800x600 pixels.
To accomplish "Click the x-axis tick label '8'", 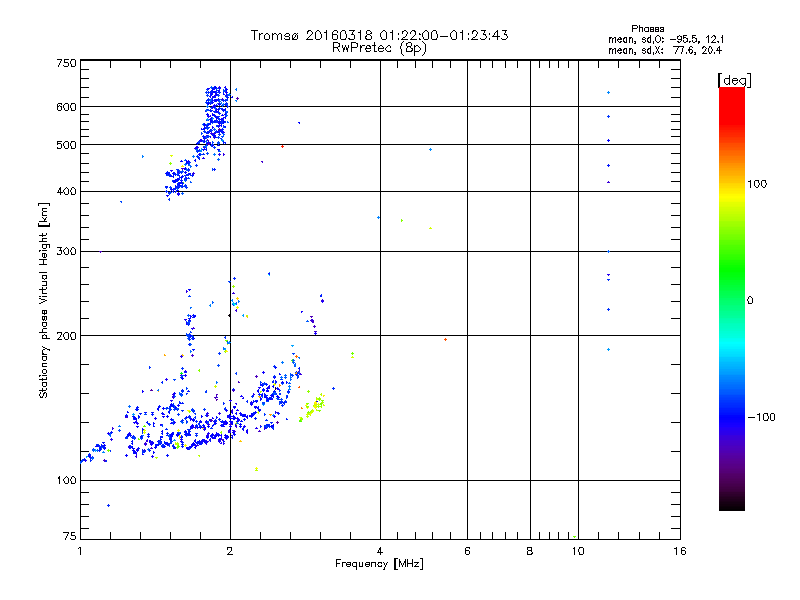I will (x=530, y=551).
